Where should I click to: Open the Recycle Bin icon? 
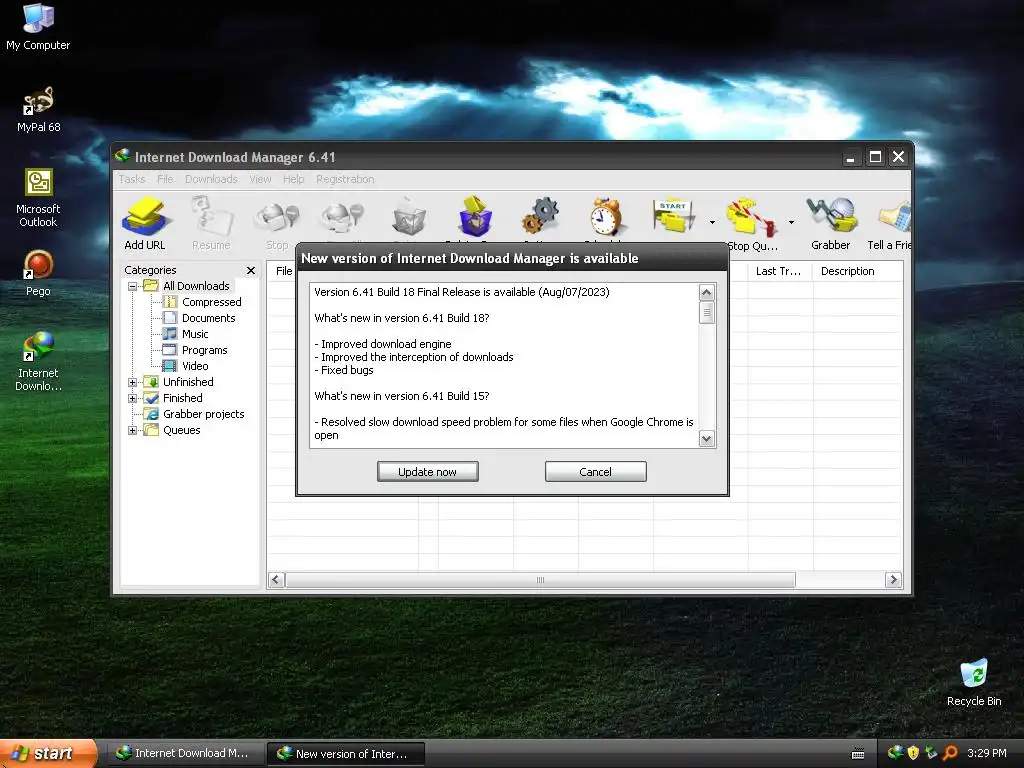coord(974,683)
